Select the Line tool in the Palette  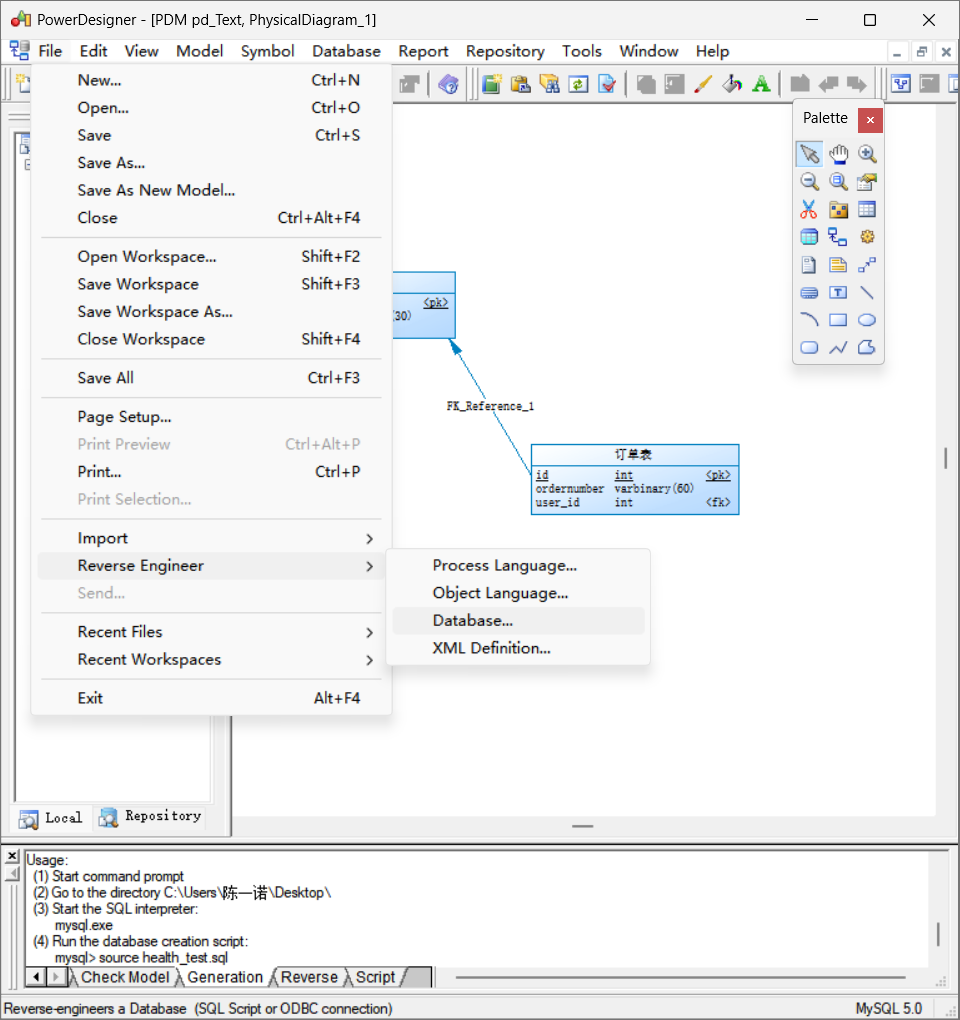coord(867,293)
